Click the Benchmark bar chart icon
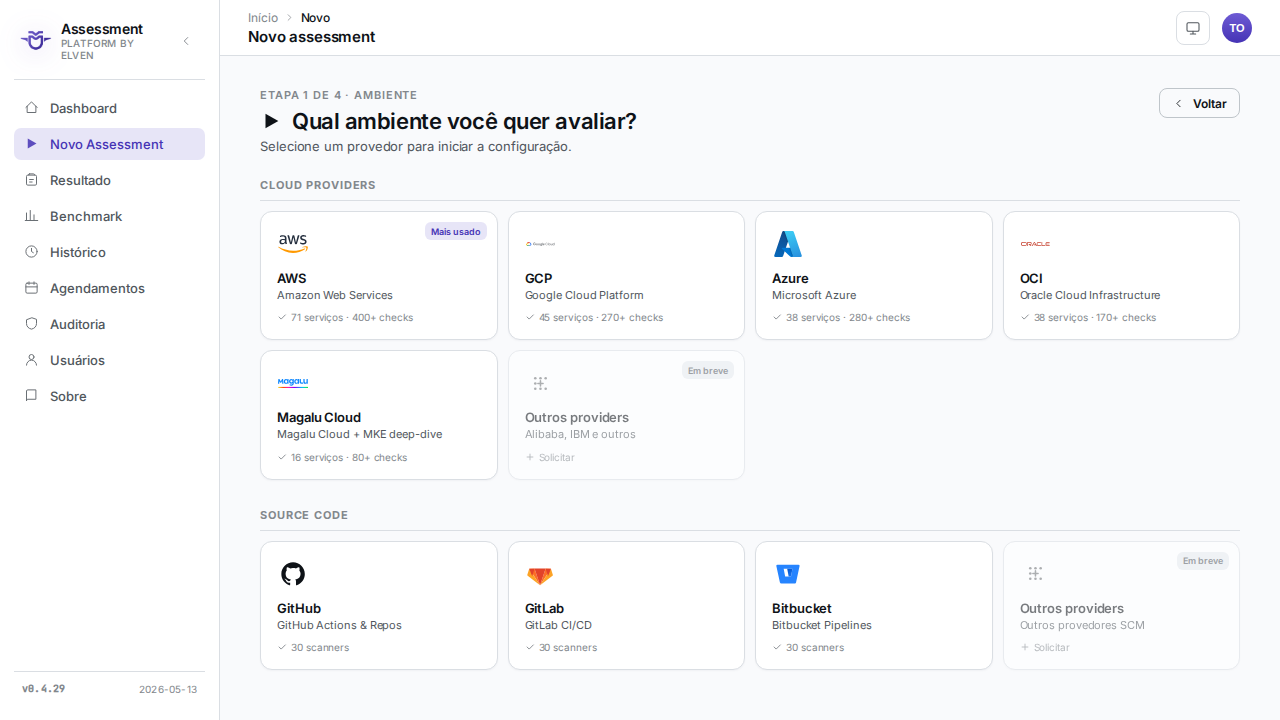 32,216
